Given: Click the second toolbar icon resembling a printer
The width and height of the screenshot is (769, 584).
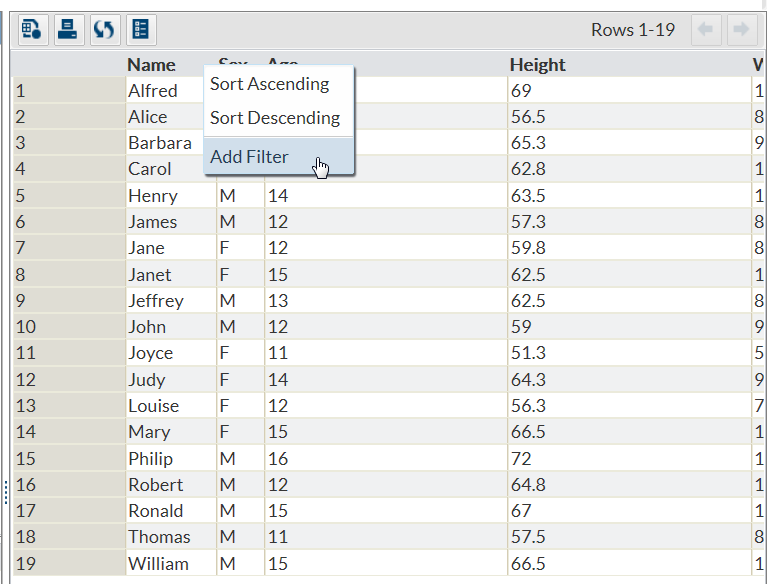Looking at the screenshot, I should coord(68,29).
